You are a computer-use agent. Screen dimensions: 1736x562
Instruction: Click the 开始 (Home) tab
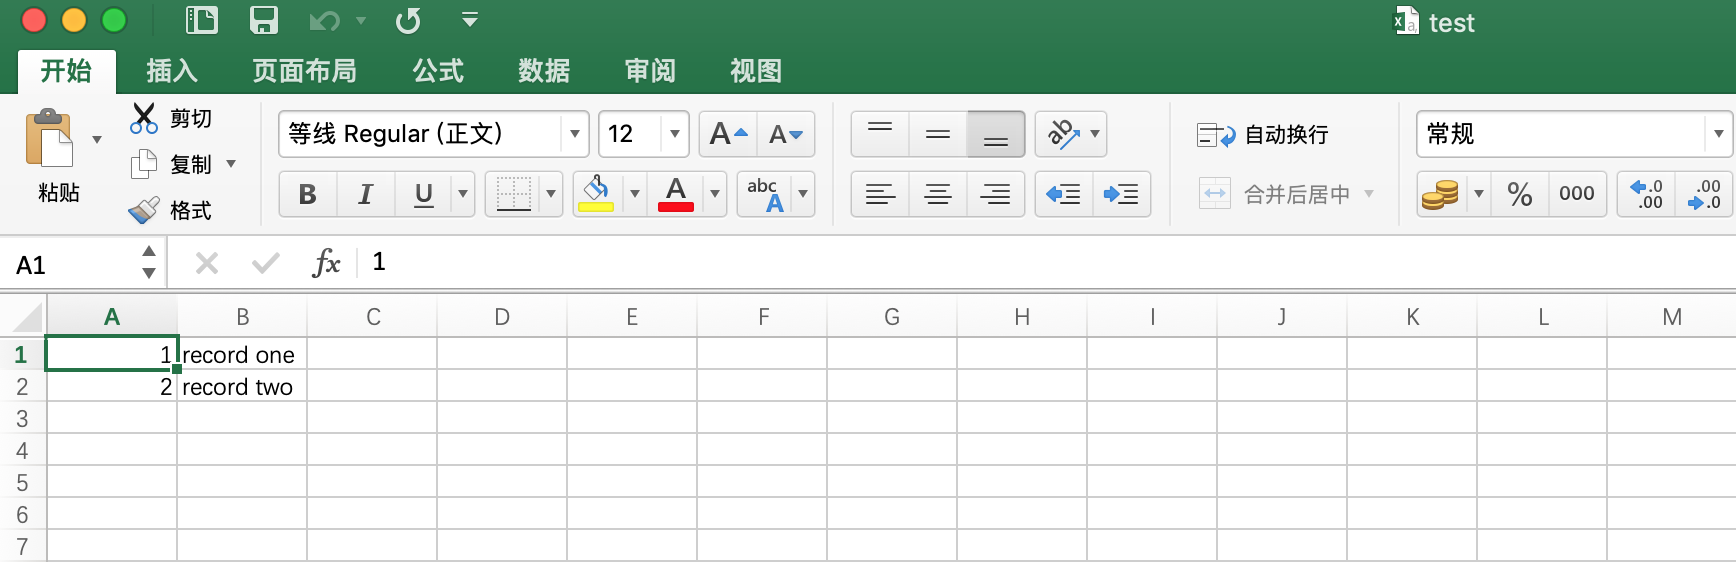[x=66, y=71]
